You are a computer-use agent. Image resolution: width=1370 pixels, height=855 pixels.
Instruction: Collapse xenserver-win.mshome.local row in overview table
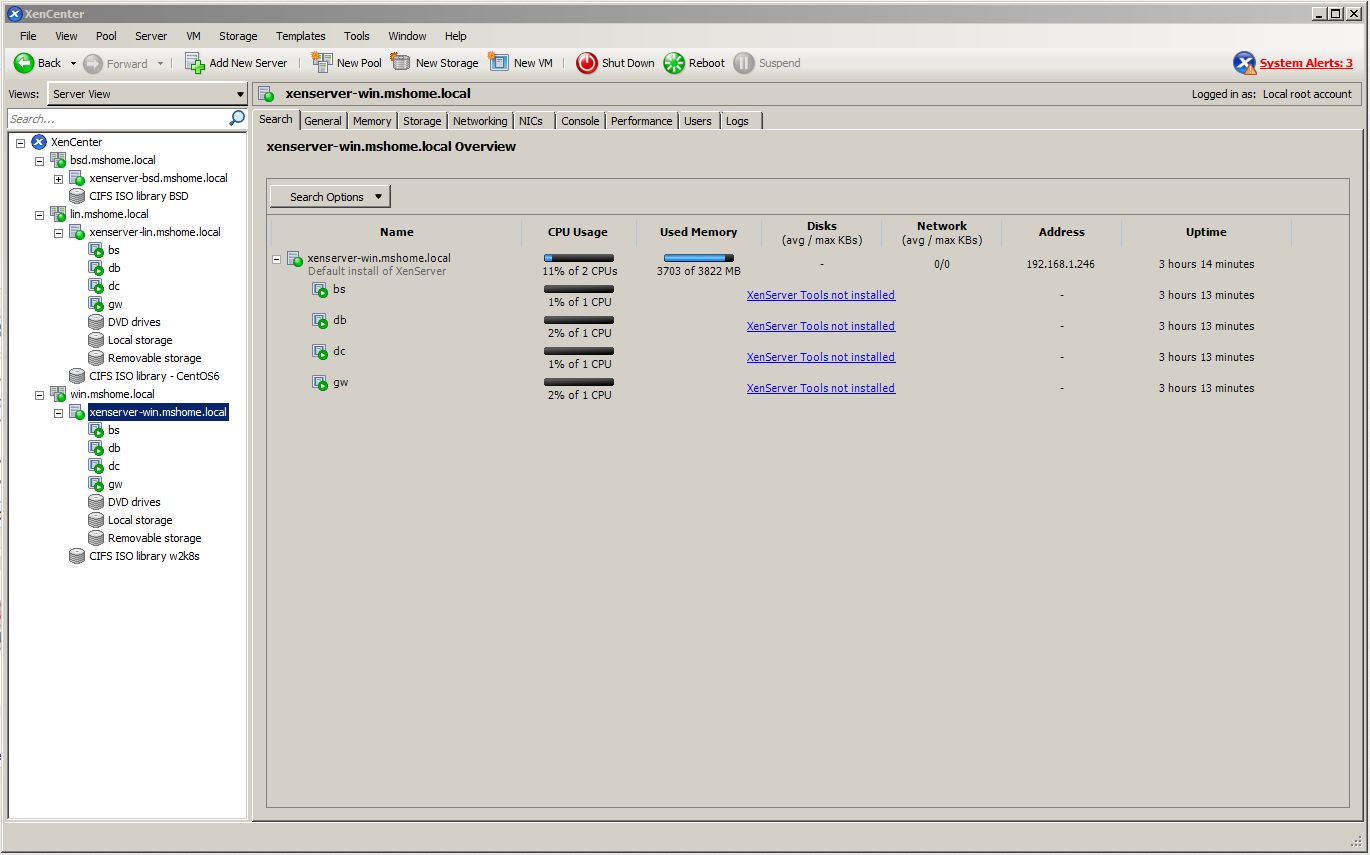(277, 259)
